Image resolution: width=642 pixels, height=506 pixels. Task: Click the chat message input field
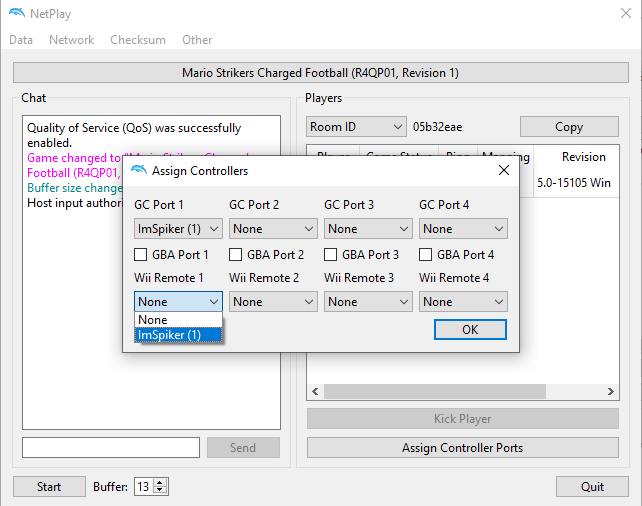pos(111,448)
